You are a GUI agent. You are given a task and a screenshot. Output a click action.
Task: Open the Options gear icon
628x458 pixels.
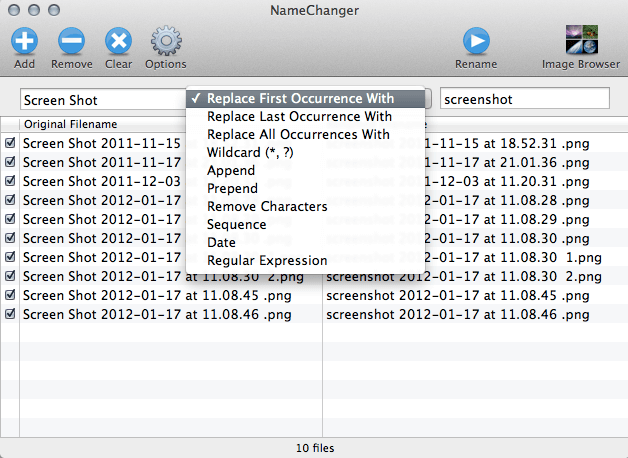click(x=166, y=42)
